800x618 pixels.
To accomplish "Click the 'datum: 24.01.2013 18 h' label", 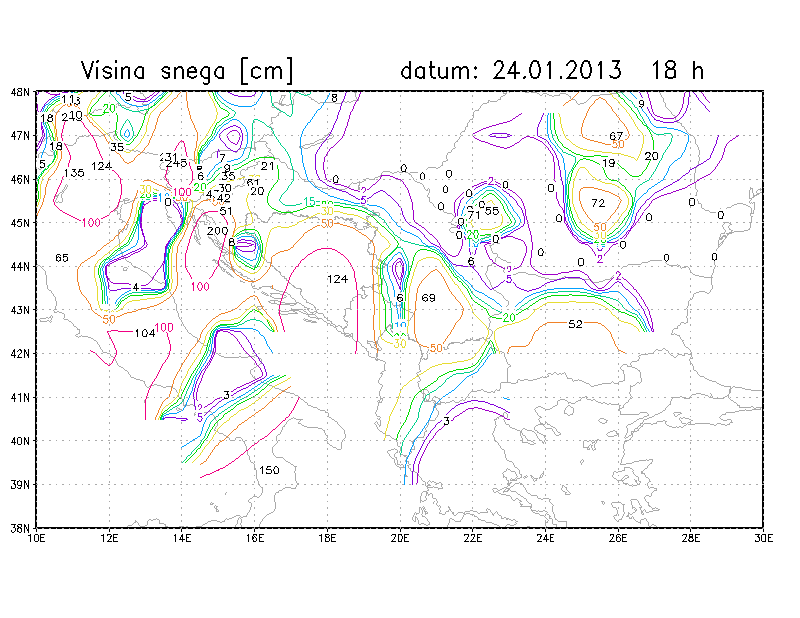I will pos(552,70).
